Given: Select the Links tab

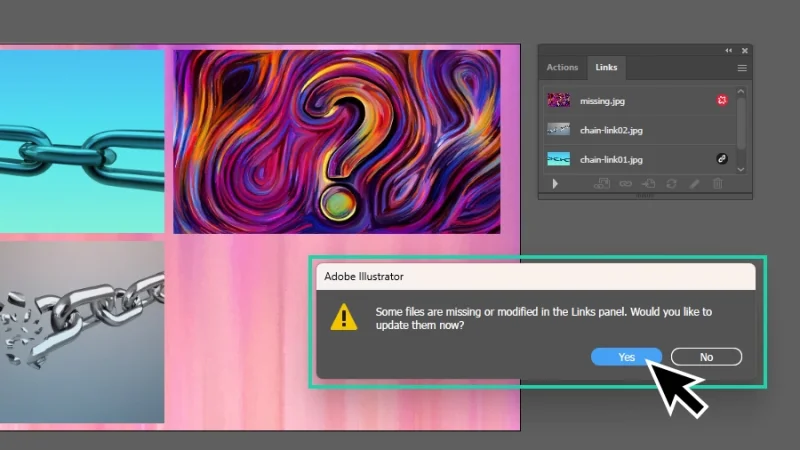Looking at the screenshot, I should pos(606,68).
